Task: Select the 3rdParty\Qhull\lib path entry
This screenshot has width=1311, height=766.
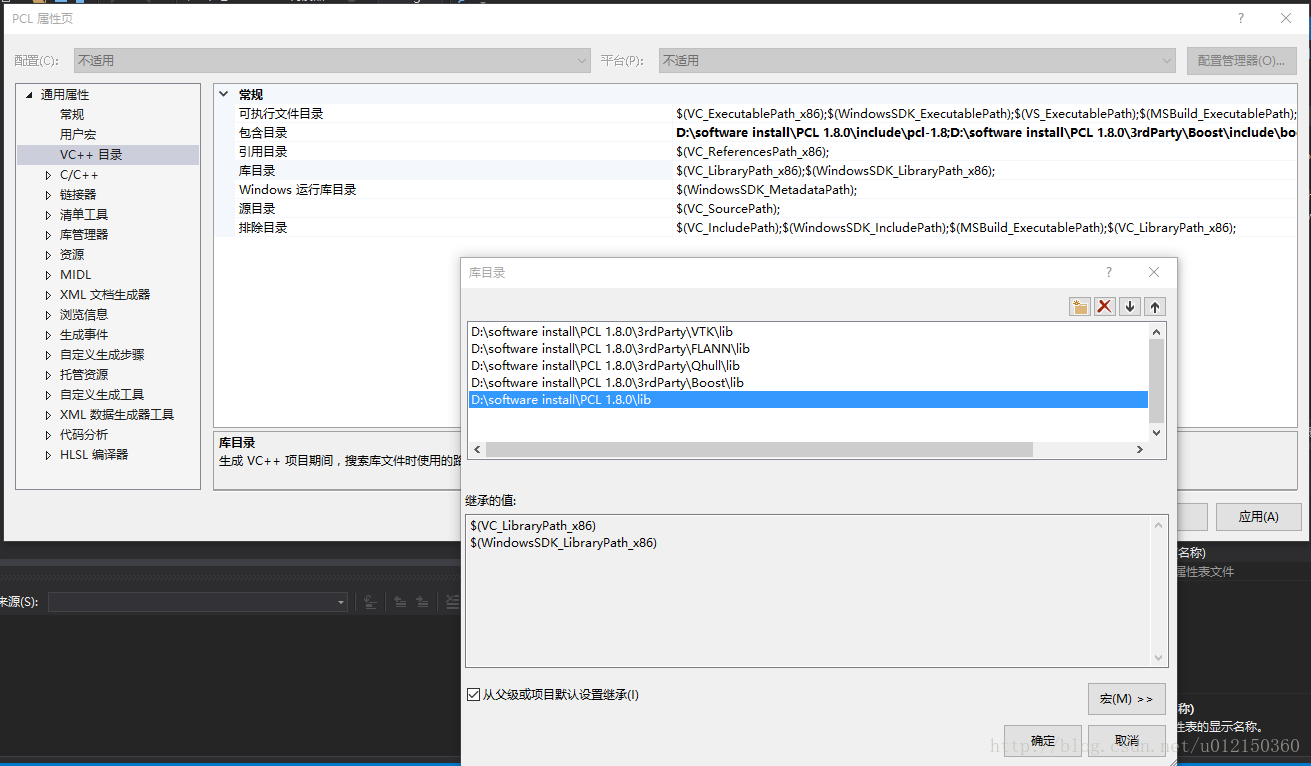Action: point(809,366)
